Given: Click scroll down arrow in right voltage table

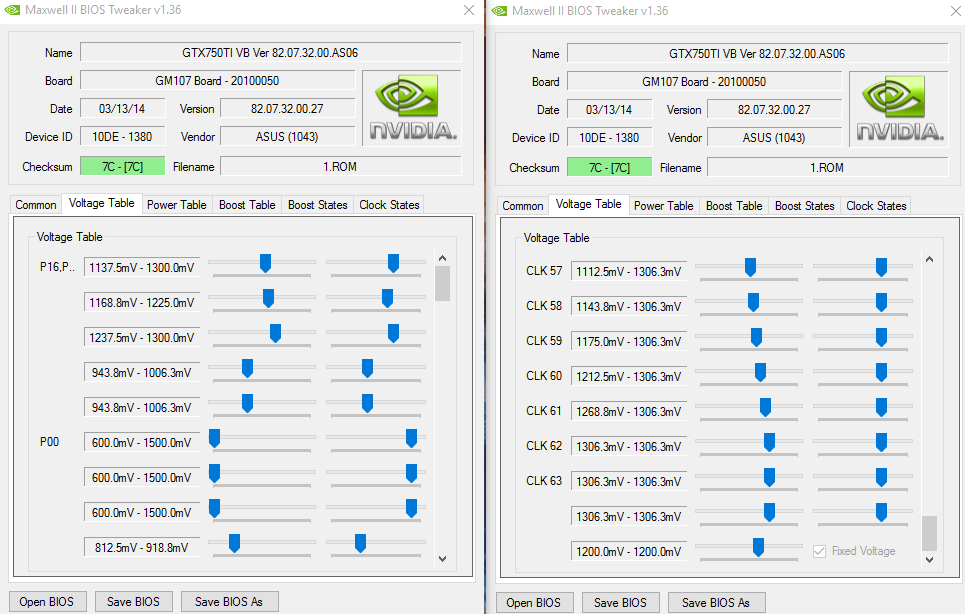Looking at the screenshot, I should (929, 560).
